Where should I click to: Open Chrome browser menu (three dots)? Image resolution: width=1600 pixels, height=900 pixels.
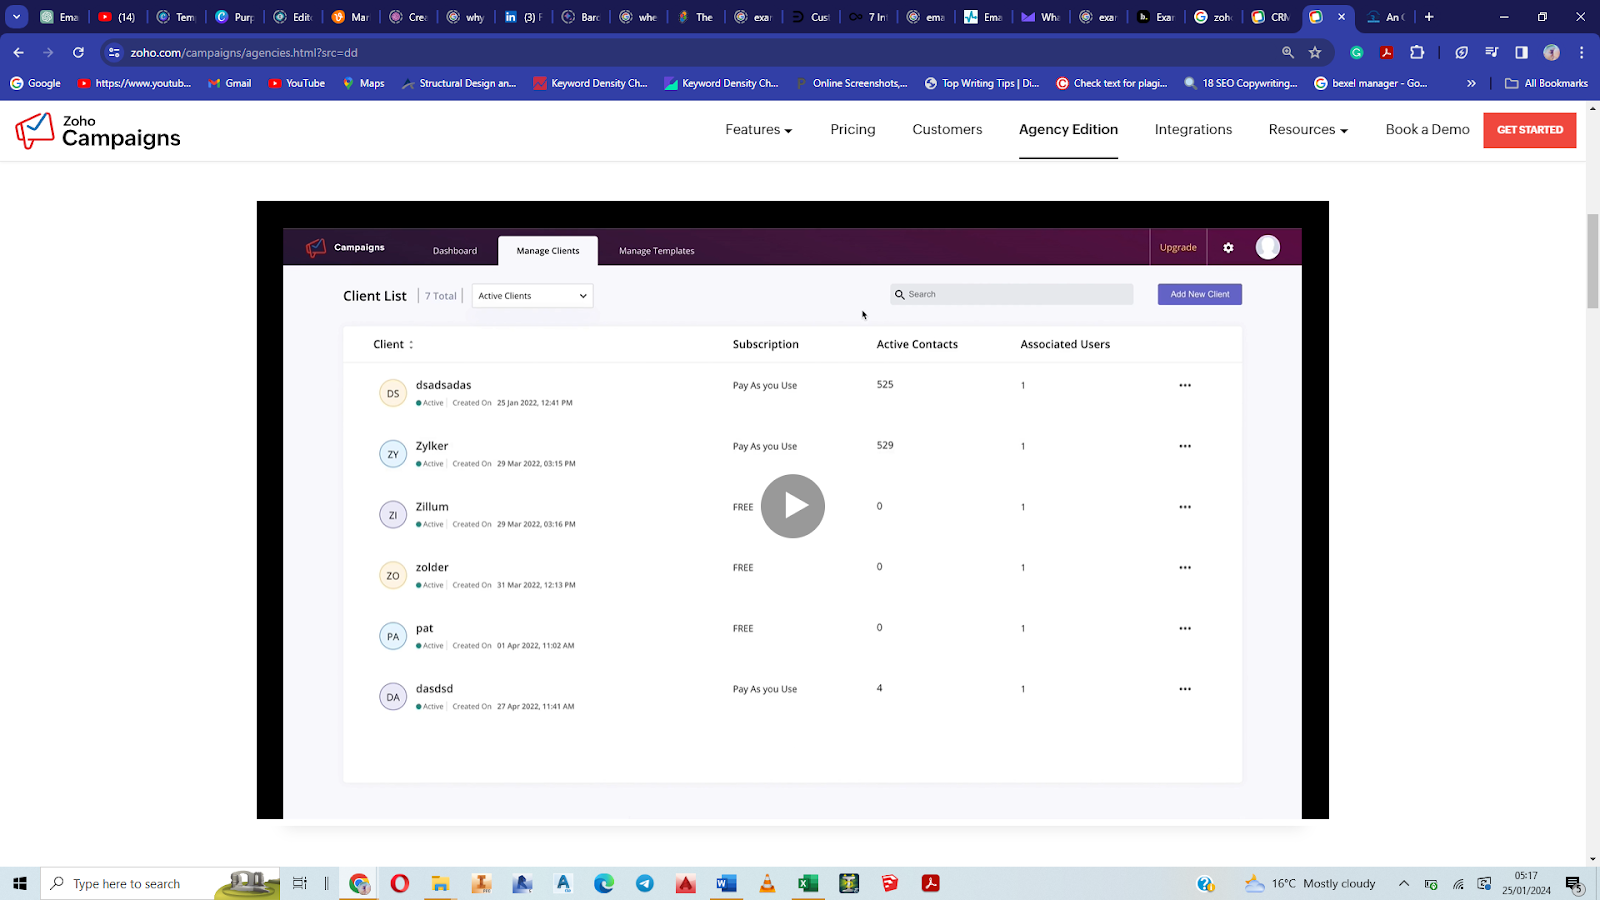tap(1581, 52)
